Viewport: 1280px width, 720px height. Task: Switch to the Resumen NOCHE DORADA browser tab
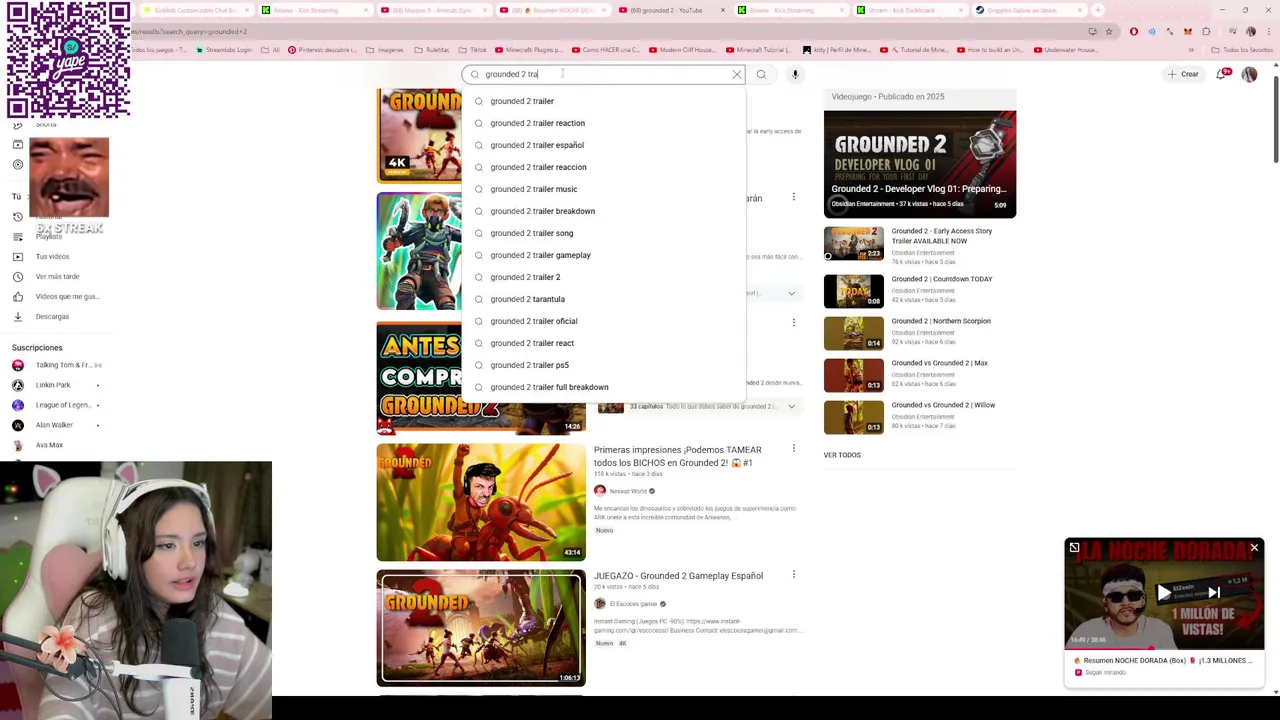point(551,10)
